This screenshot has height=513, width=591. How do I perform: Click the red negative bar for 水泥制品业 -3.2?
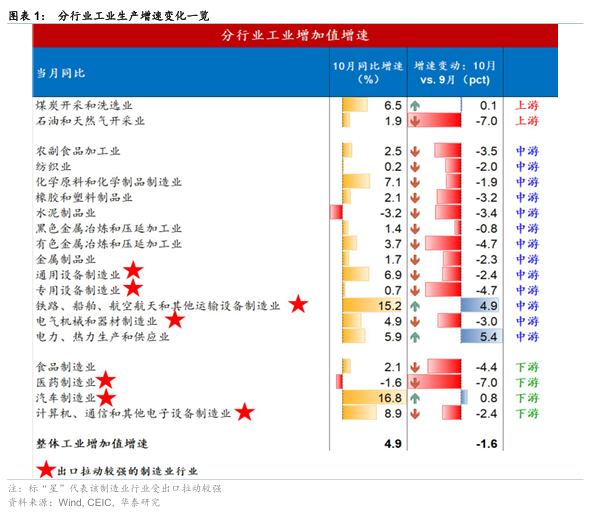click(336, 213)
